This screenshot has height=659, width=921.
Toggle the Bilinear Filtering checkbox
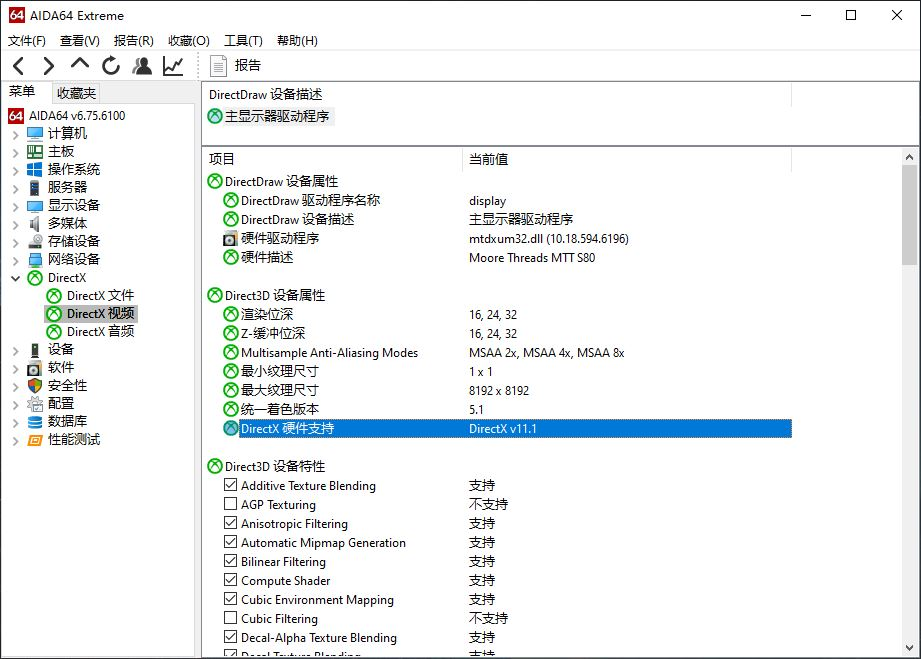click(x=230, y=561)
